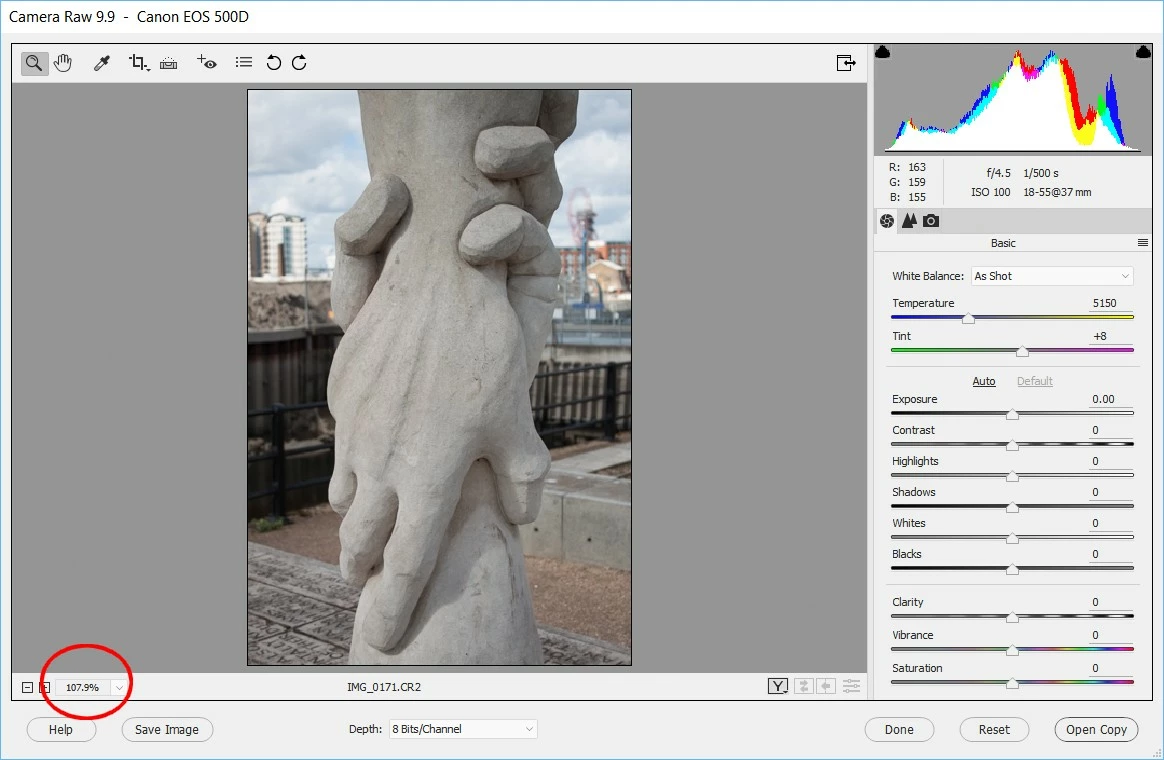Rotate image counterclockwise
The width and height of the screenshot is (1164, 760).
[x=274, y=62]
